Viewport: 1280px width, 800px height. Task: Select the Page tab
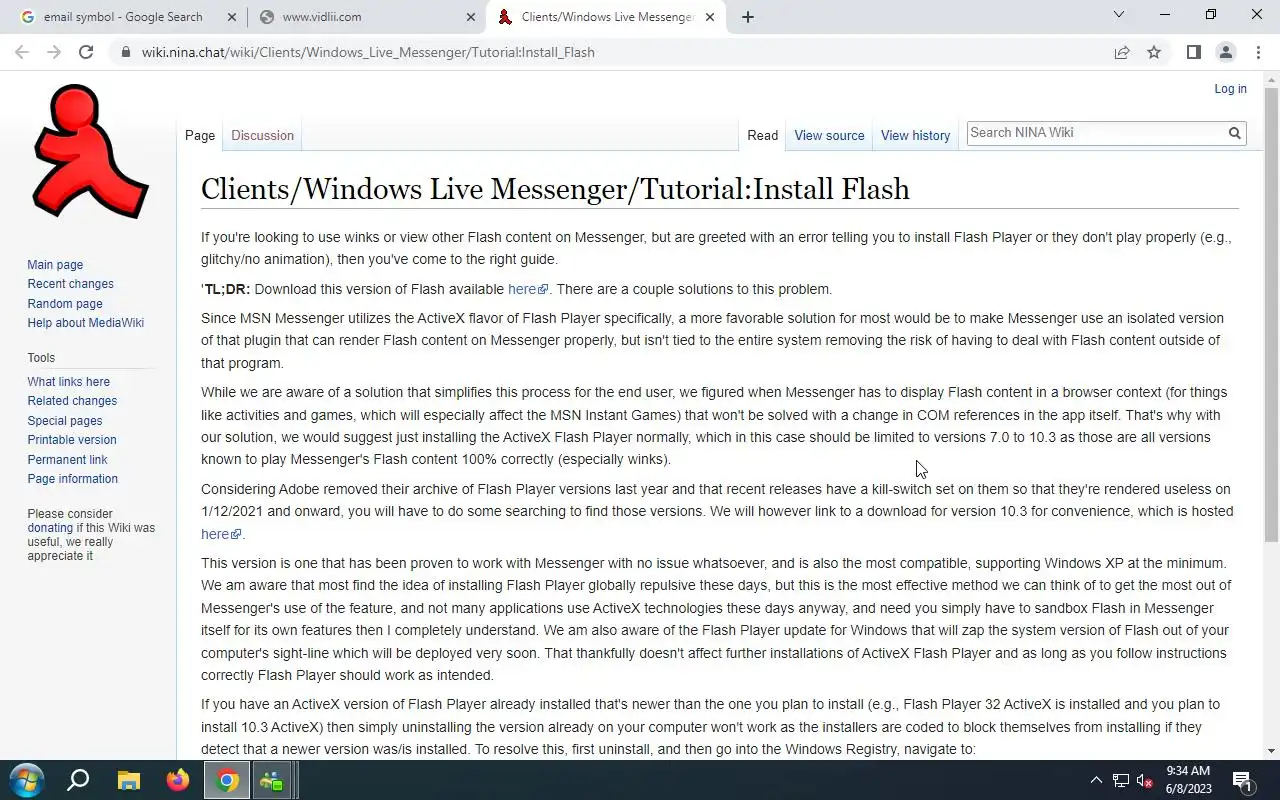click(x=200, y=136)
